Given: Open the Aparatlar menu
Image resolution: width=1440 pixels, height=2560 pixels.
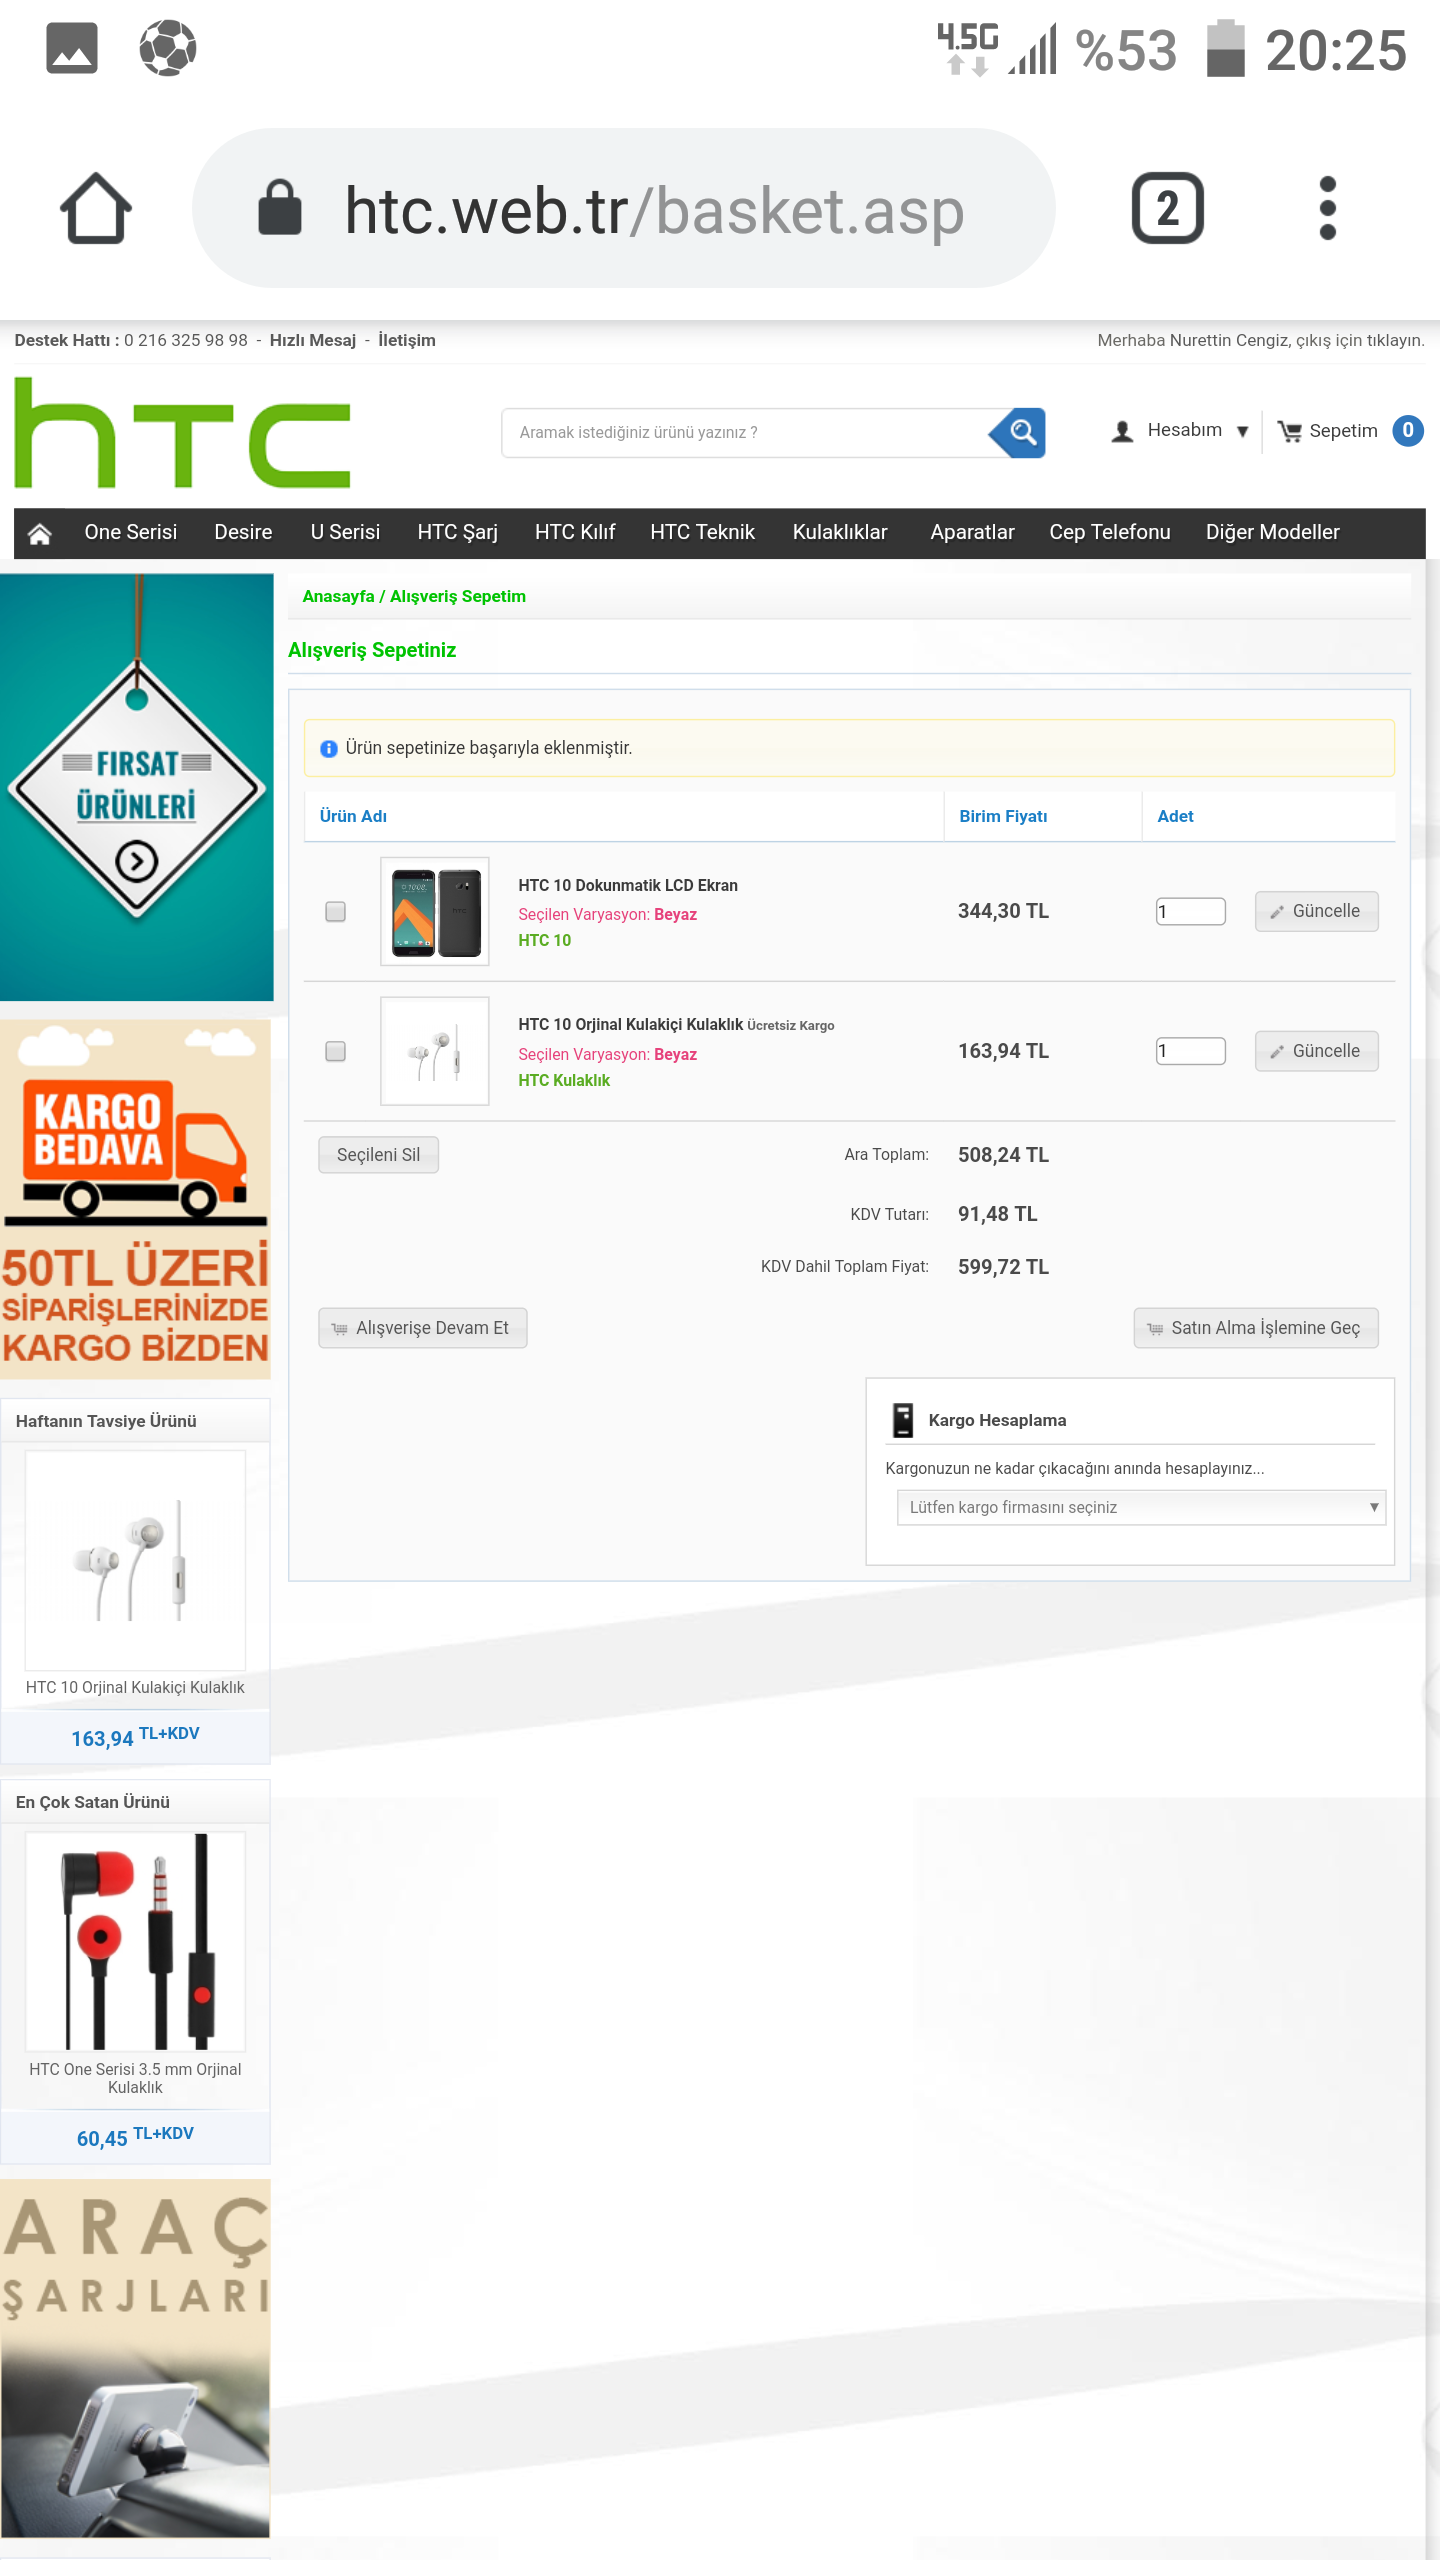Looking at the screenshot, I should point(972,532).
